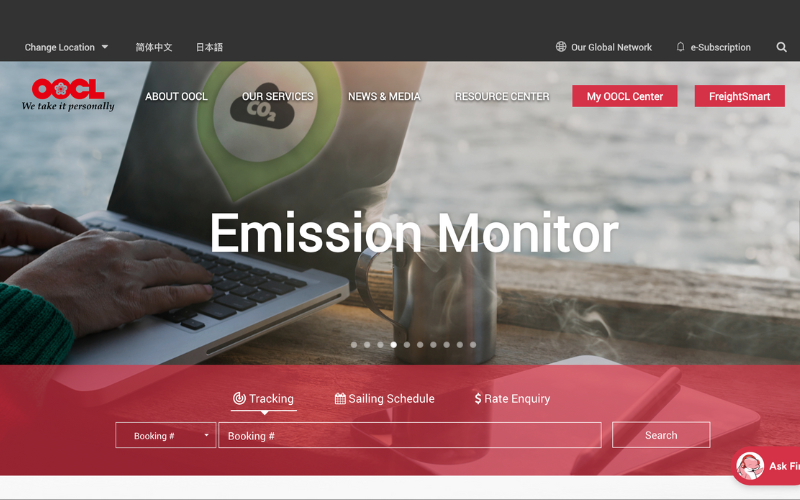The width and height of the screenshot is (800, 500).
Task: Go to the second carousel slide dot
Action: pyautogui.click(x=367, y=345)
